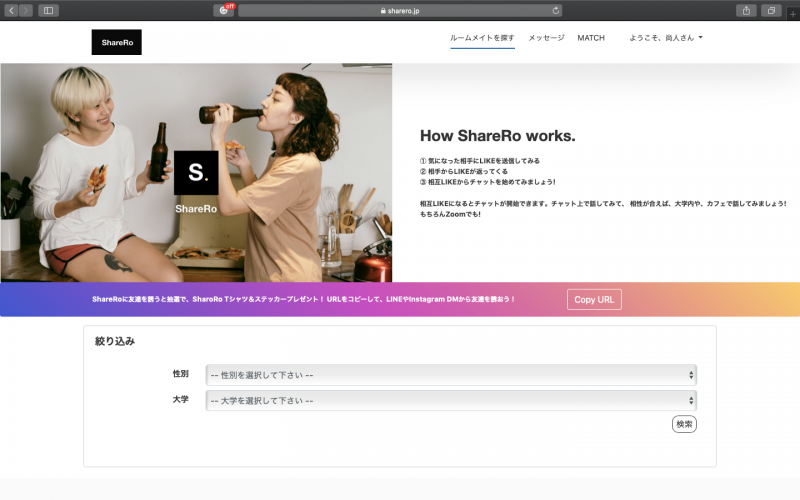Show all tabs overview icon
The height and width of the screenshot is (500, 800).
(x=771, y=10)
